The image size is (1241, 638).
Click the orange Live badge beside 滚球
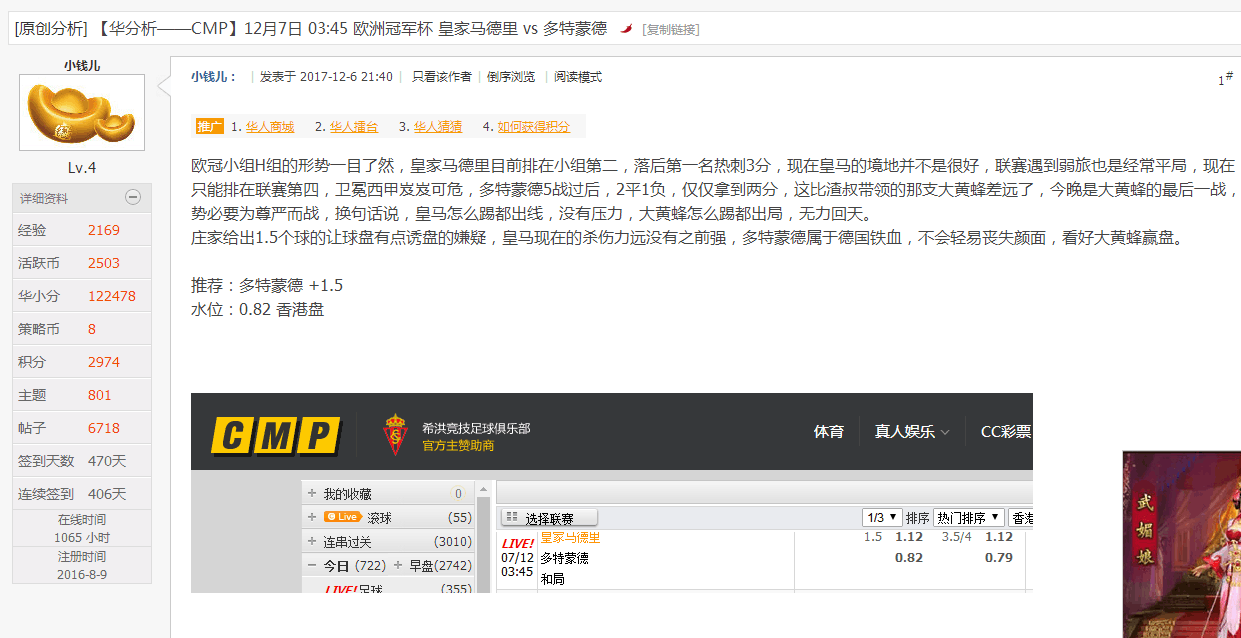tap(342, 517)
